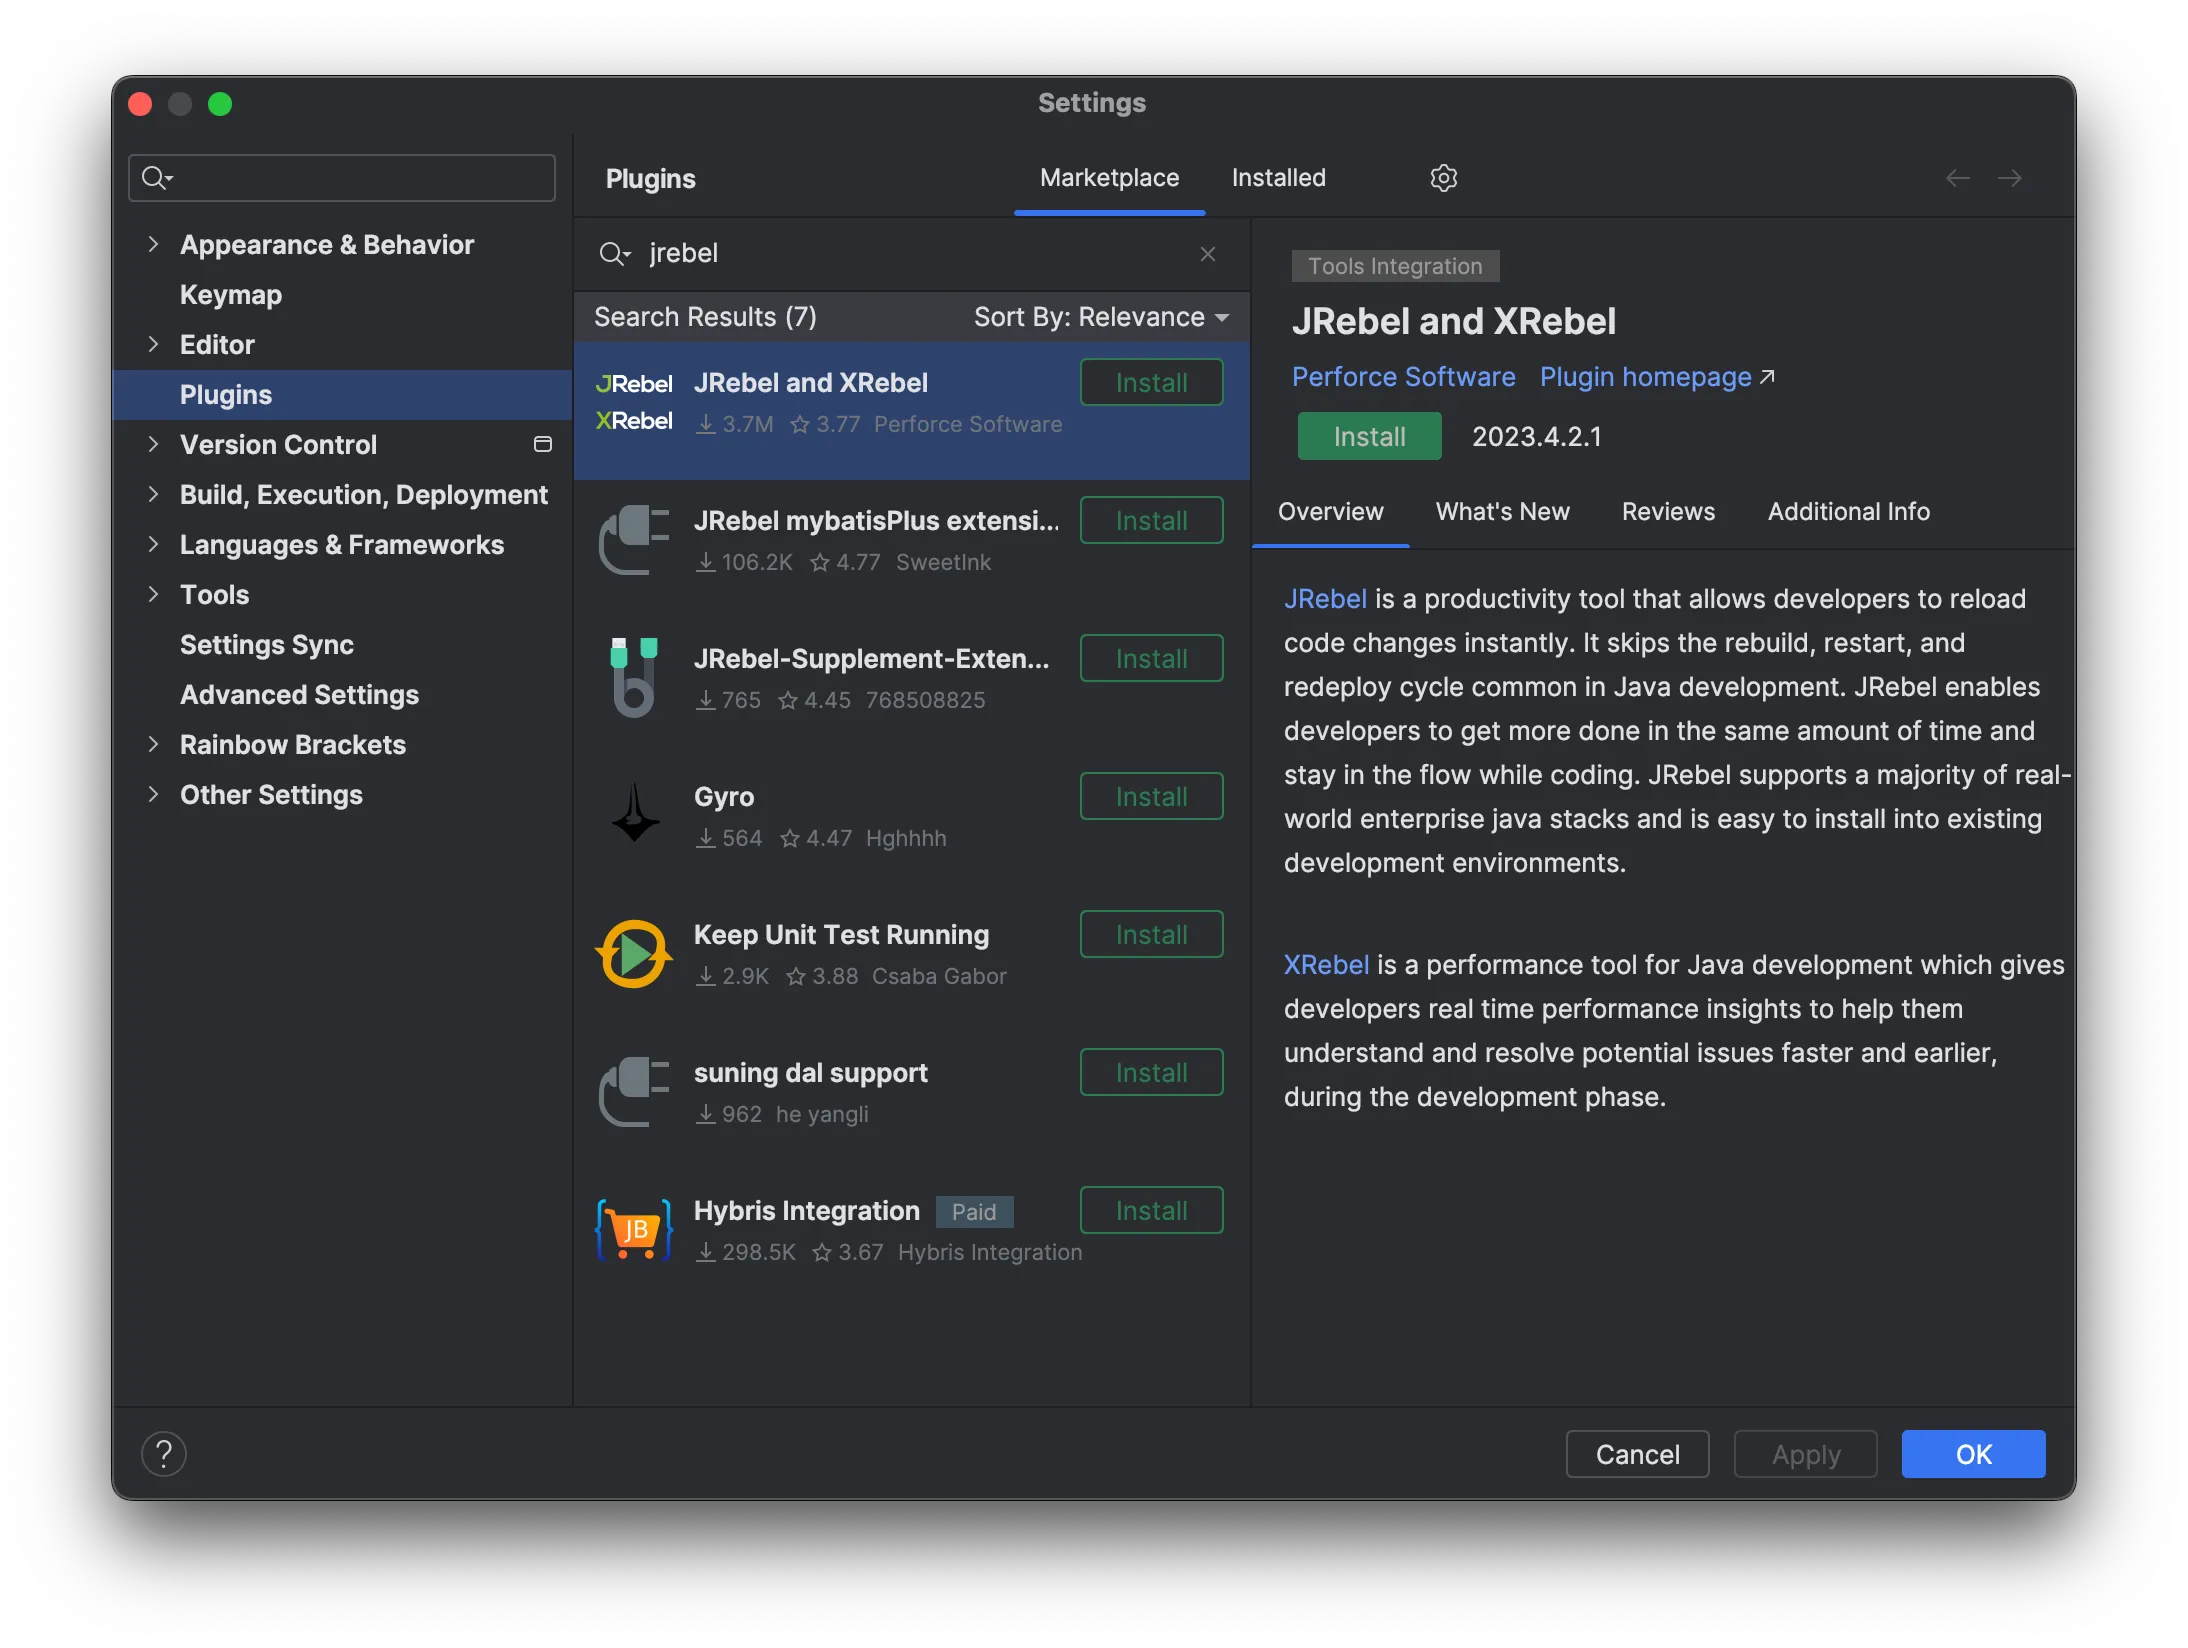Click the Paid tag on Hybris Integration
2188x1648 pixels.
click(x=974, y=1212)
